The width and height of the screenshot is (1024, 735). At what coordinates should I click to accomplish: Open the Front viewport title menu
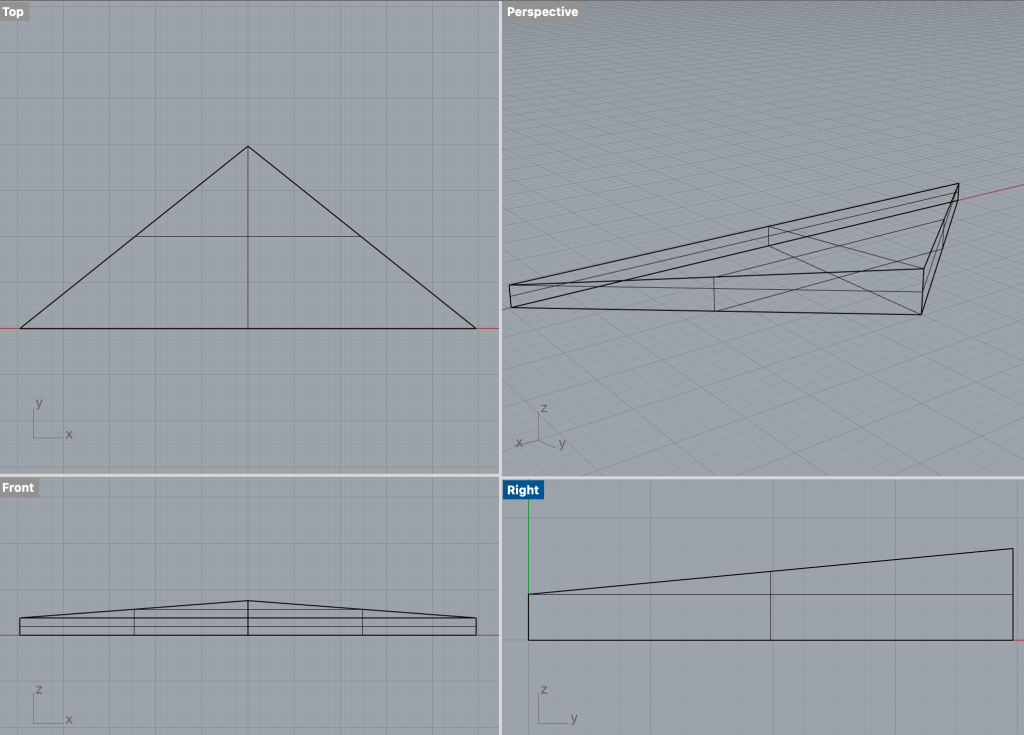[x=19, y=488]
